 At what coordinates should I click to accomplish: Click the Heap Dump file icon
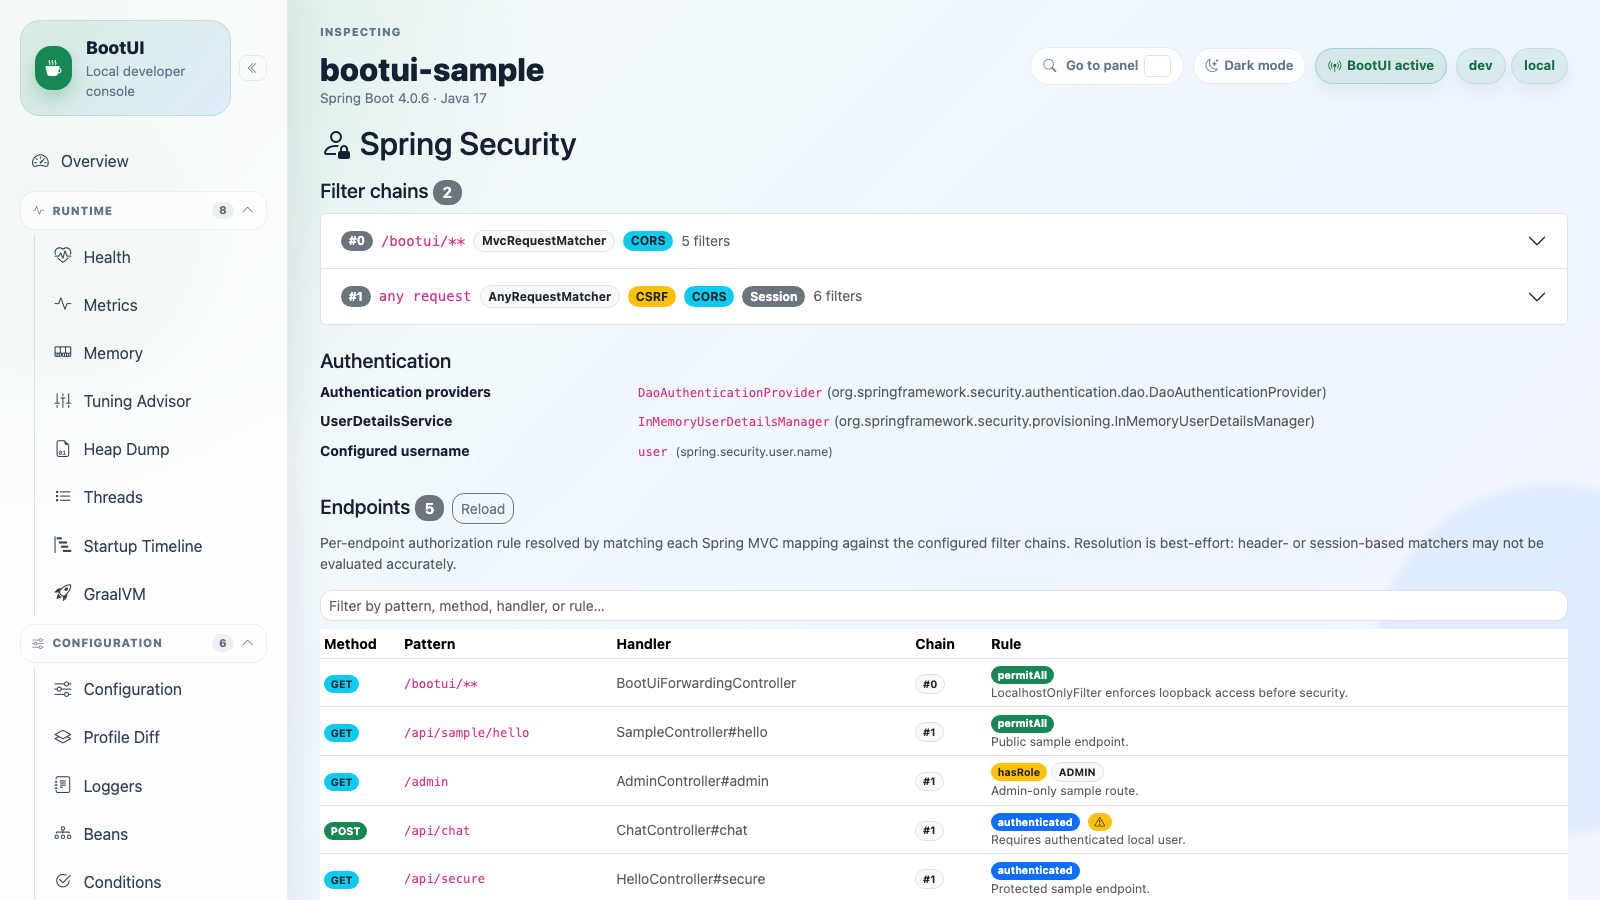[x=63, y=449]
